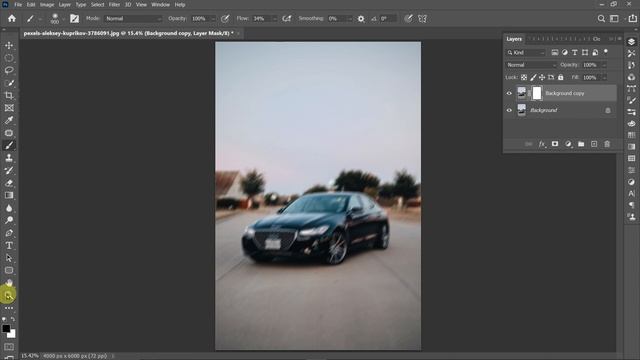Toggle pressure for opacity button
Screen dimensions: 640x360
225,19
